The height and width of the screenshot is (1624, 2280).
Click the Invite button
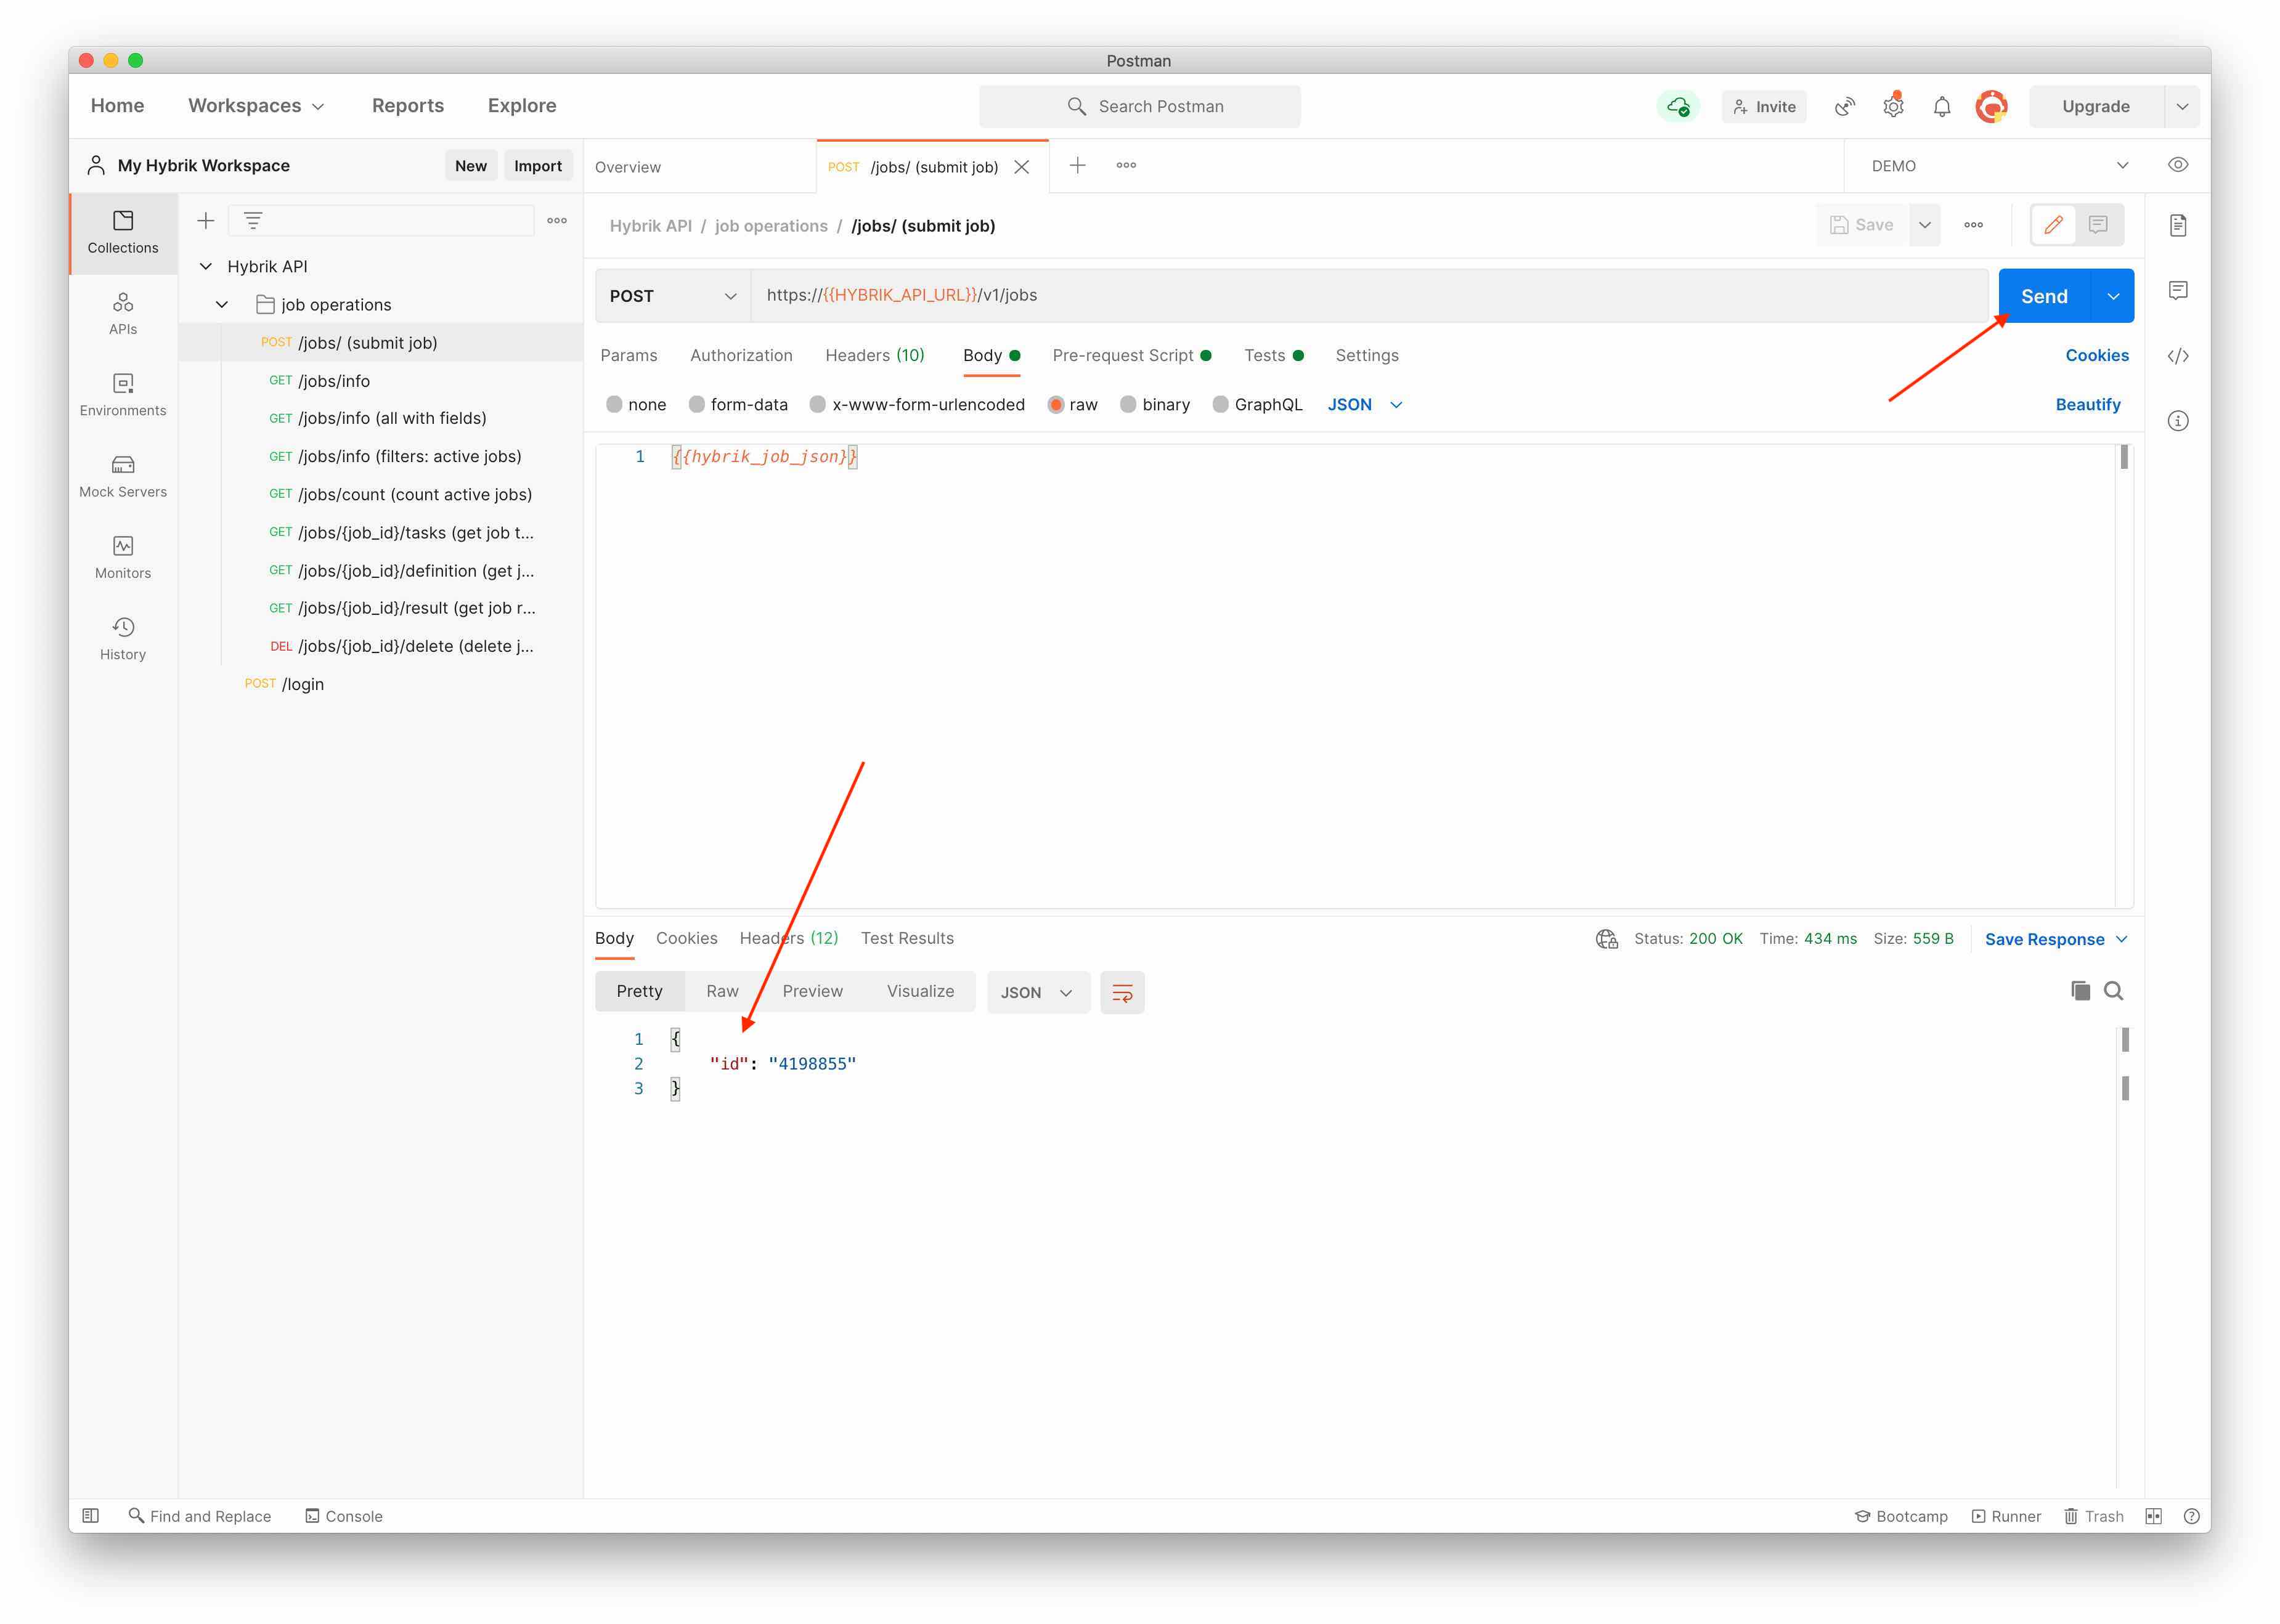(1764, 106)
